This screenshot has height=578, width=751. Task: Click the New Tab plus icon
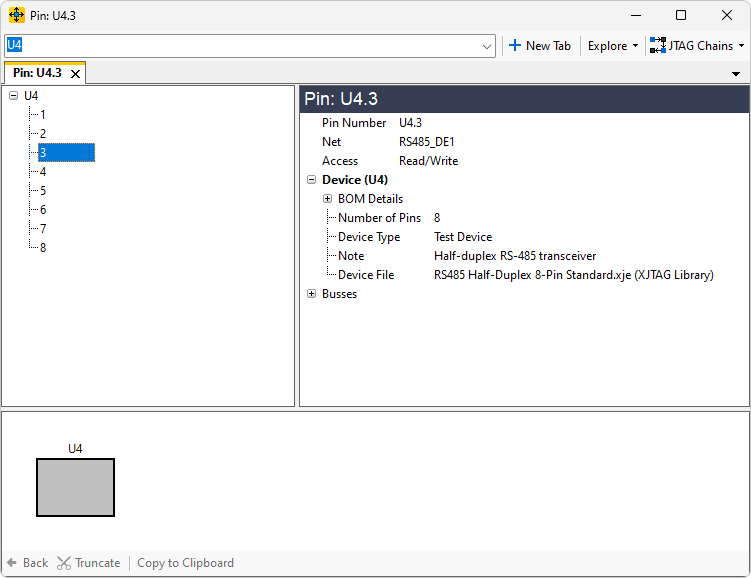click(x=515, y=46)
